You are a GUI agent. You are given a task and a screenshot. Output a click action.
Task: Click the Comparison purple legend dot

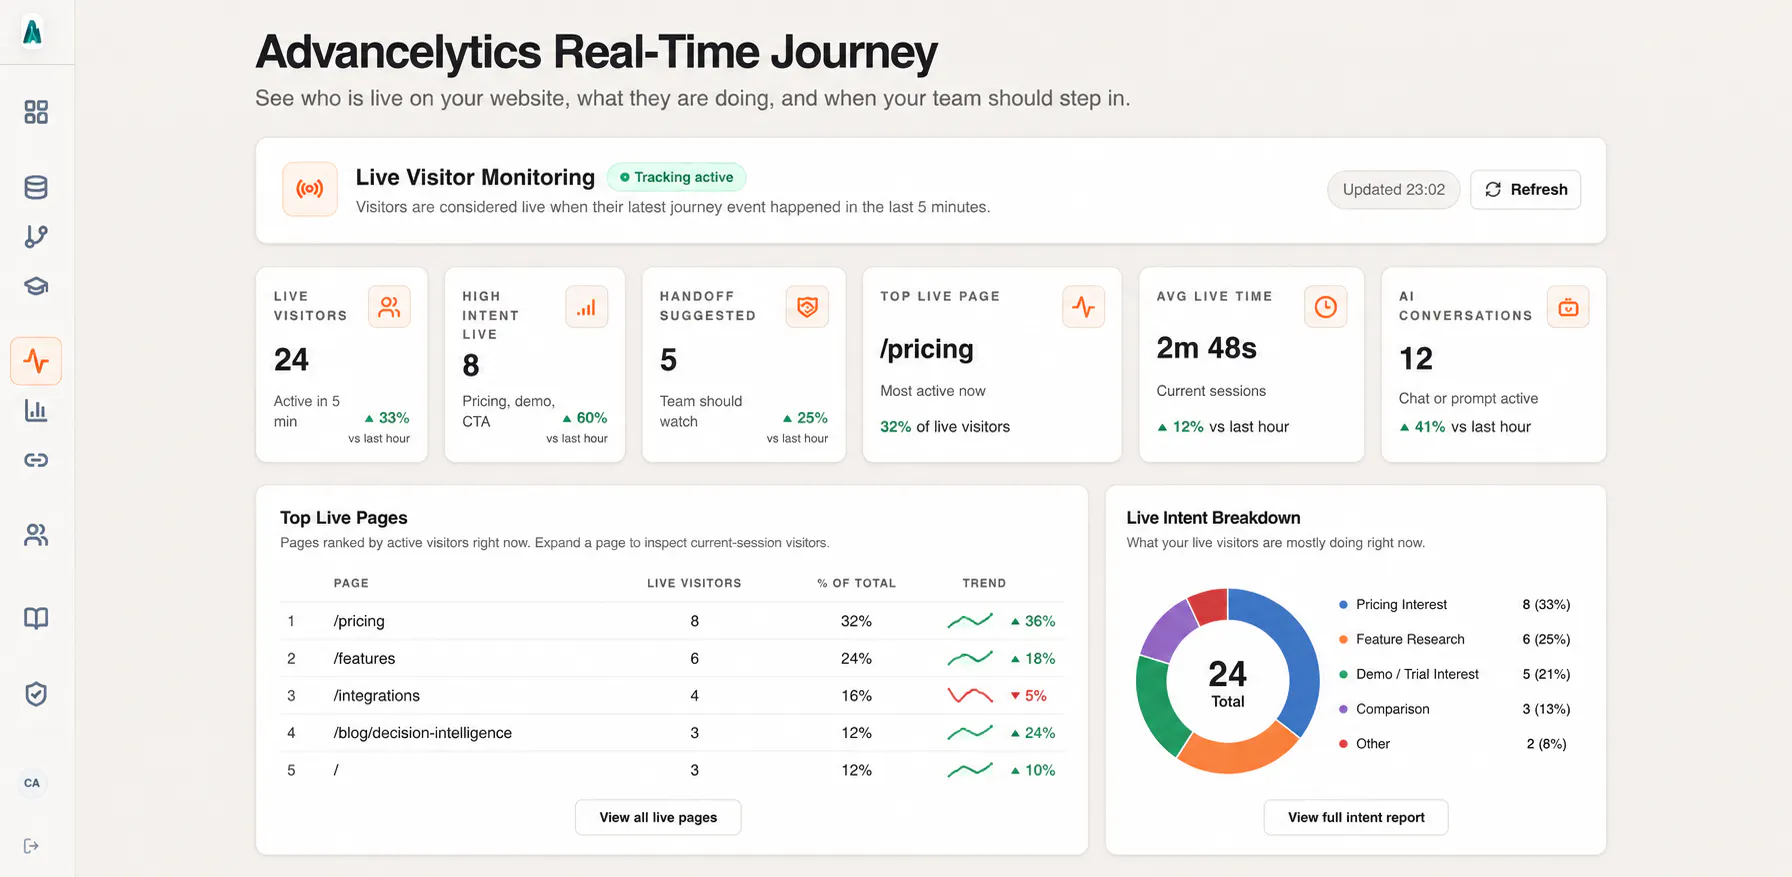pos(1343,709)
